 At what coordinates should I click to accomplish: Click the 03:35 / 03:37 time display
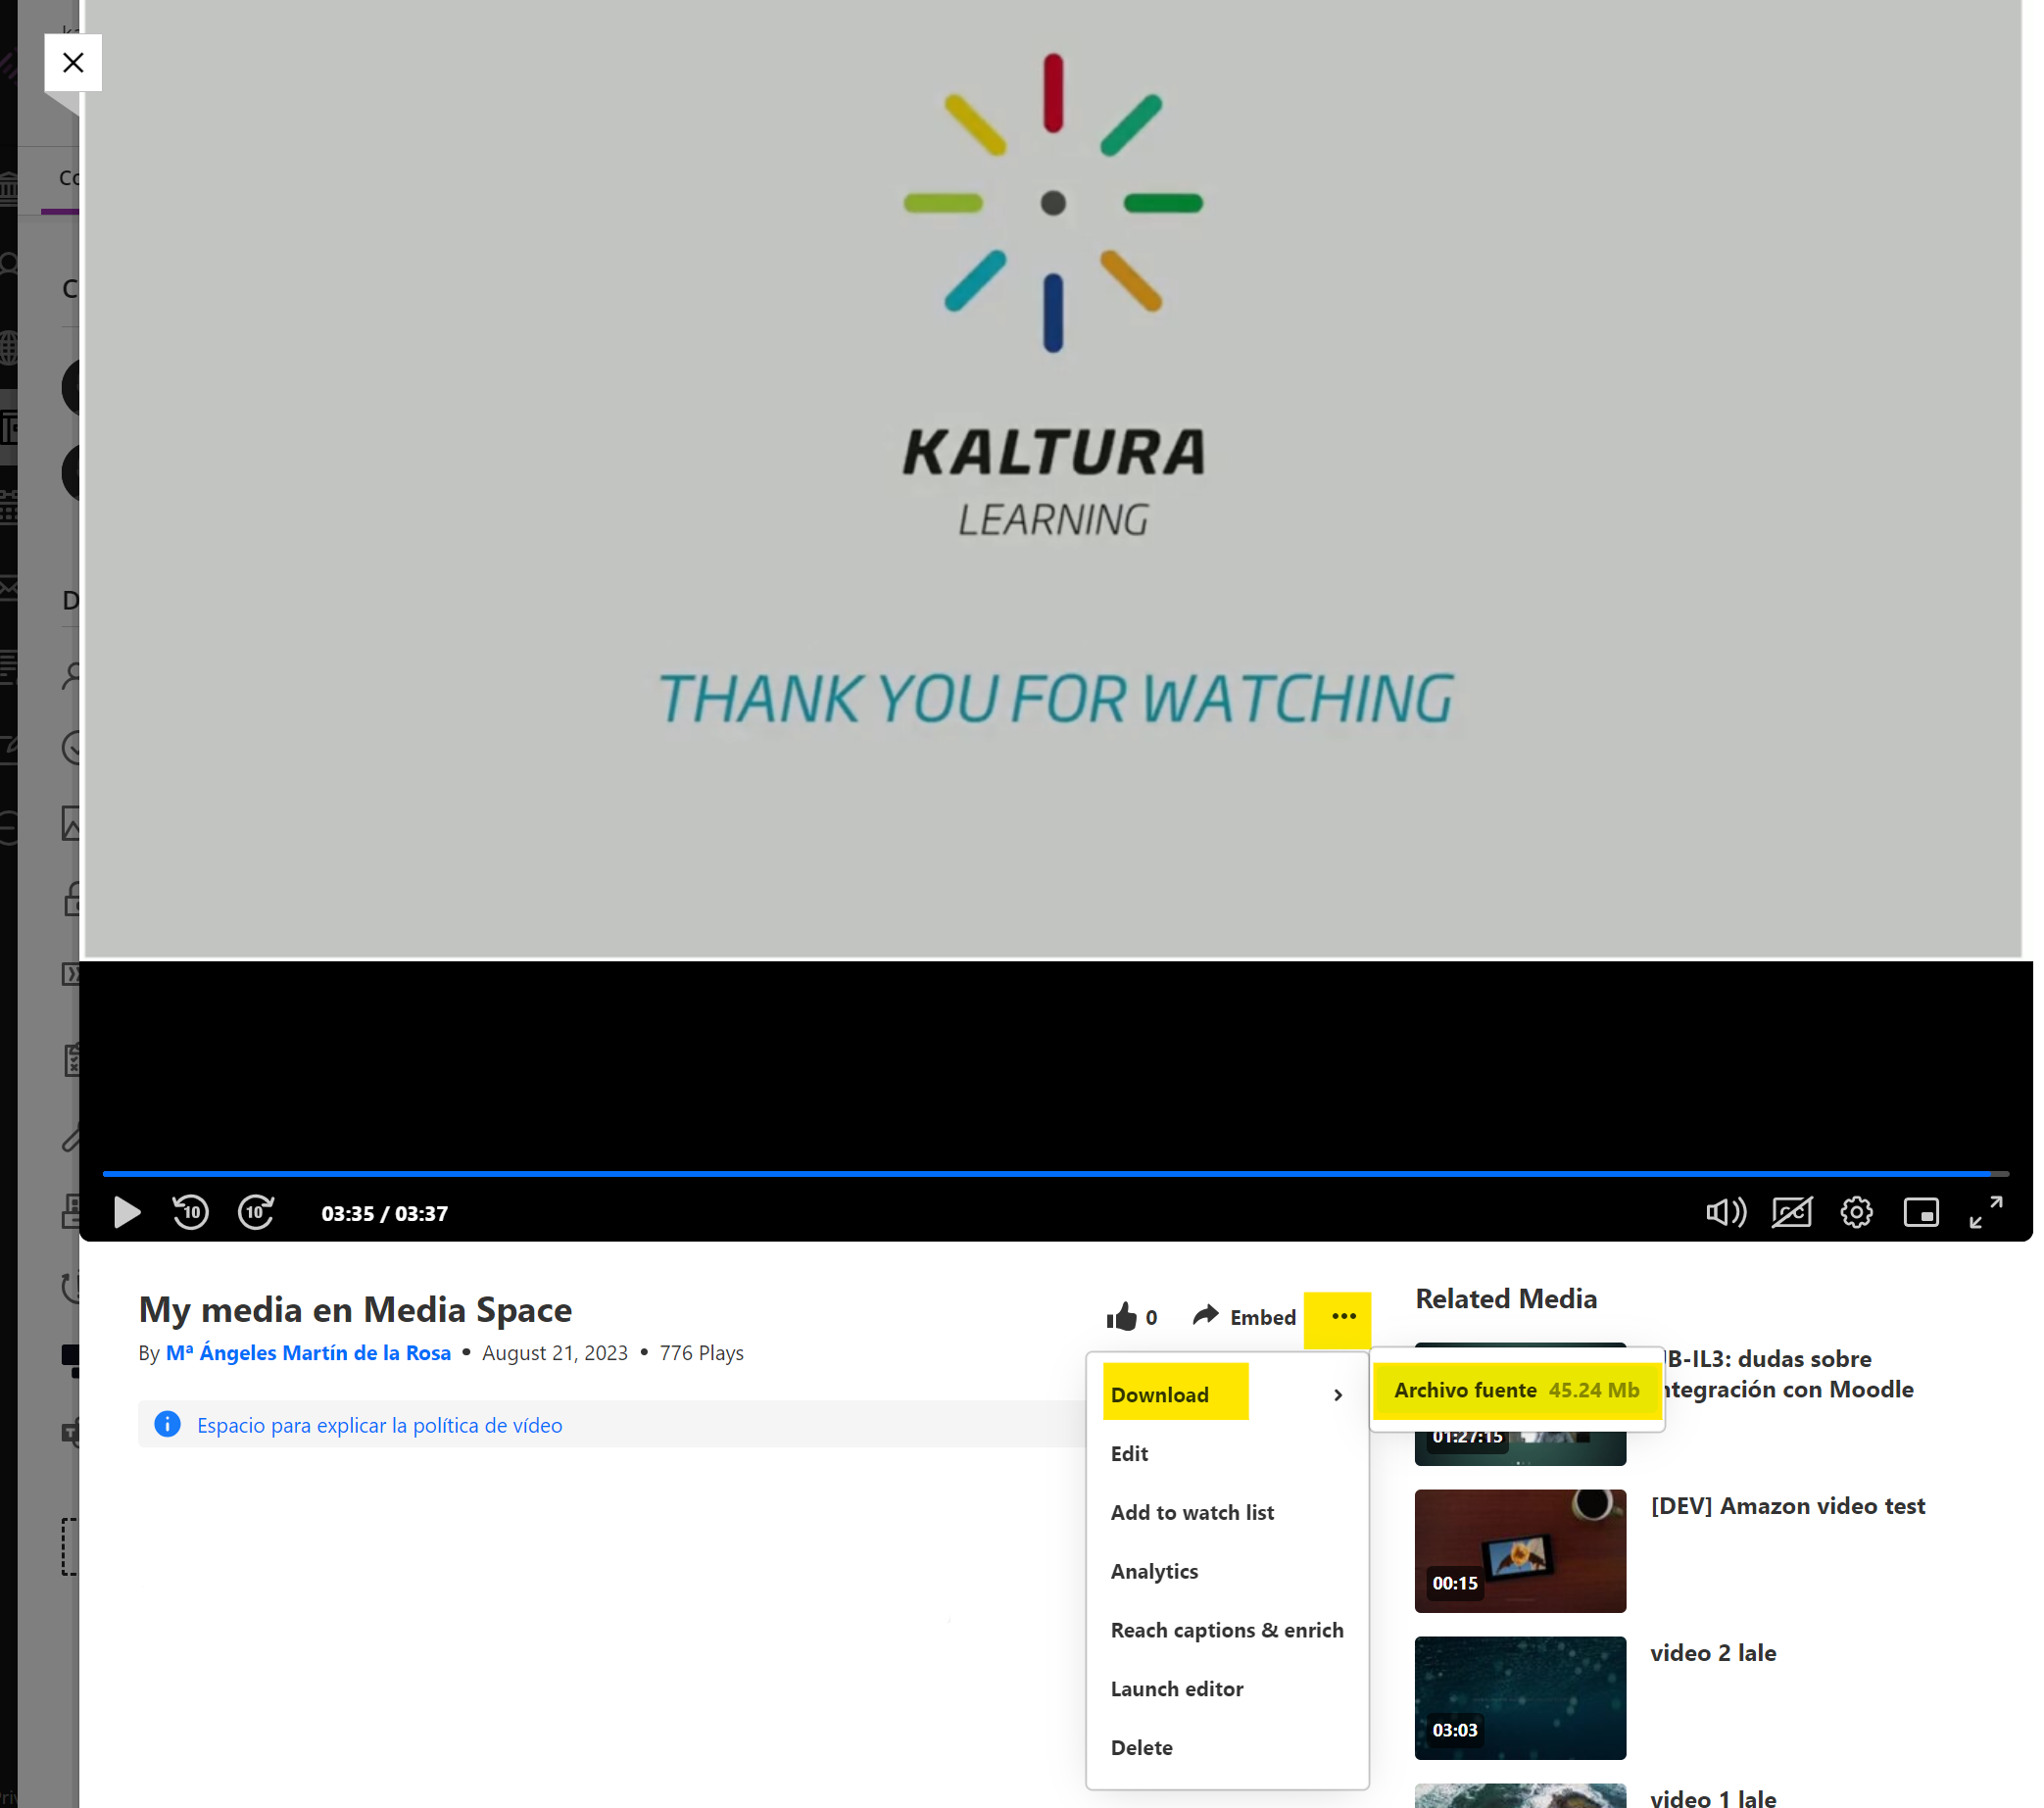click(x=384, y=1213)
